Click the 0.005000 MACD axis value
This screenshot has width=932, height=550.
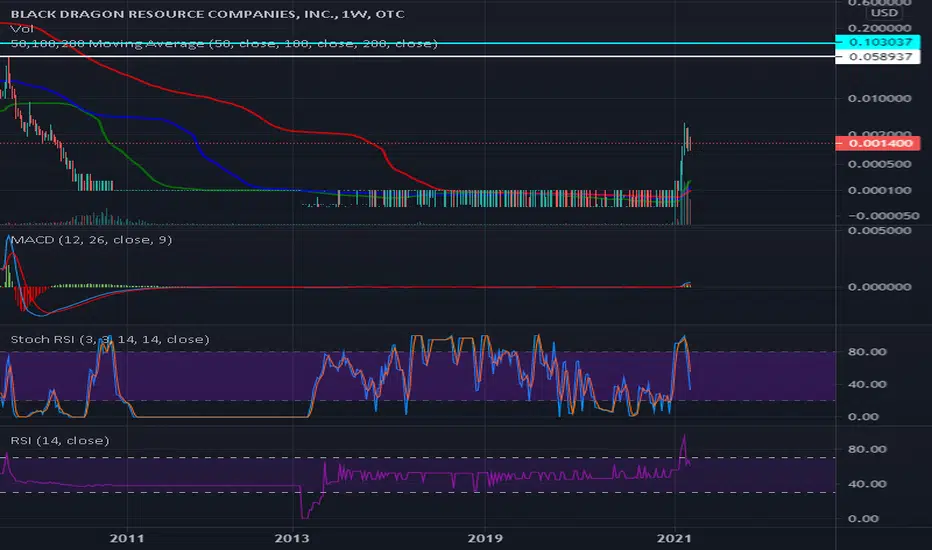point(879,231)
